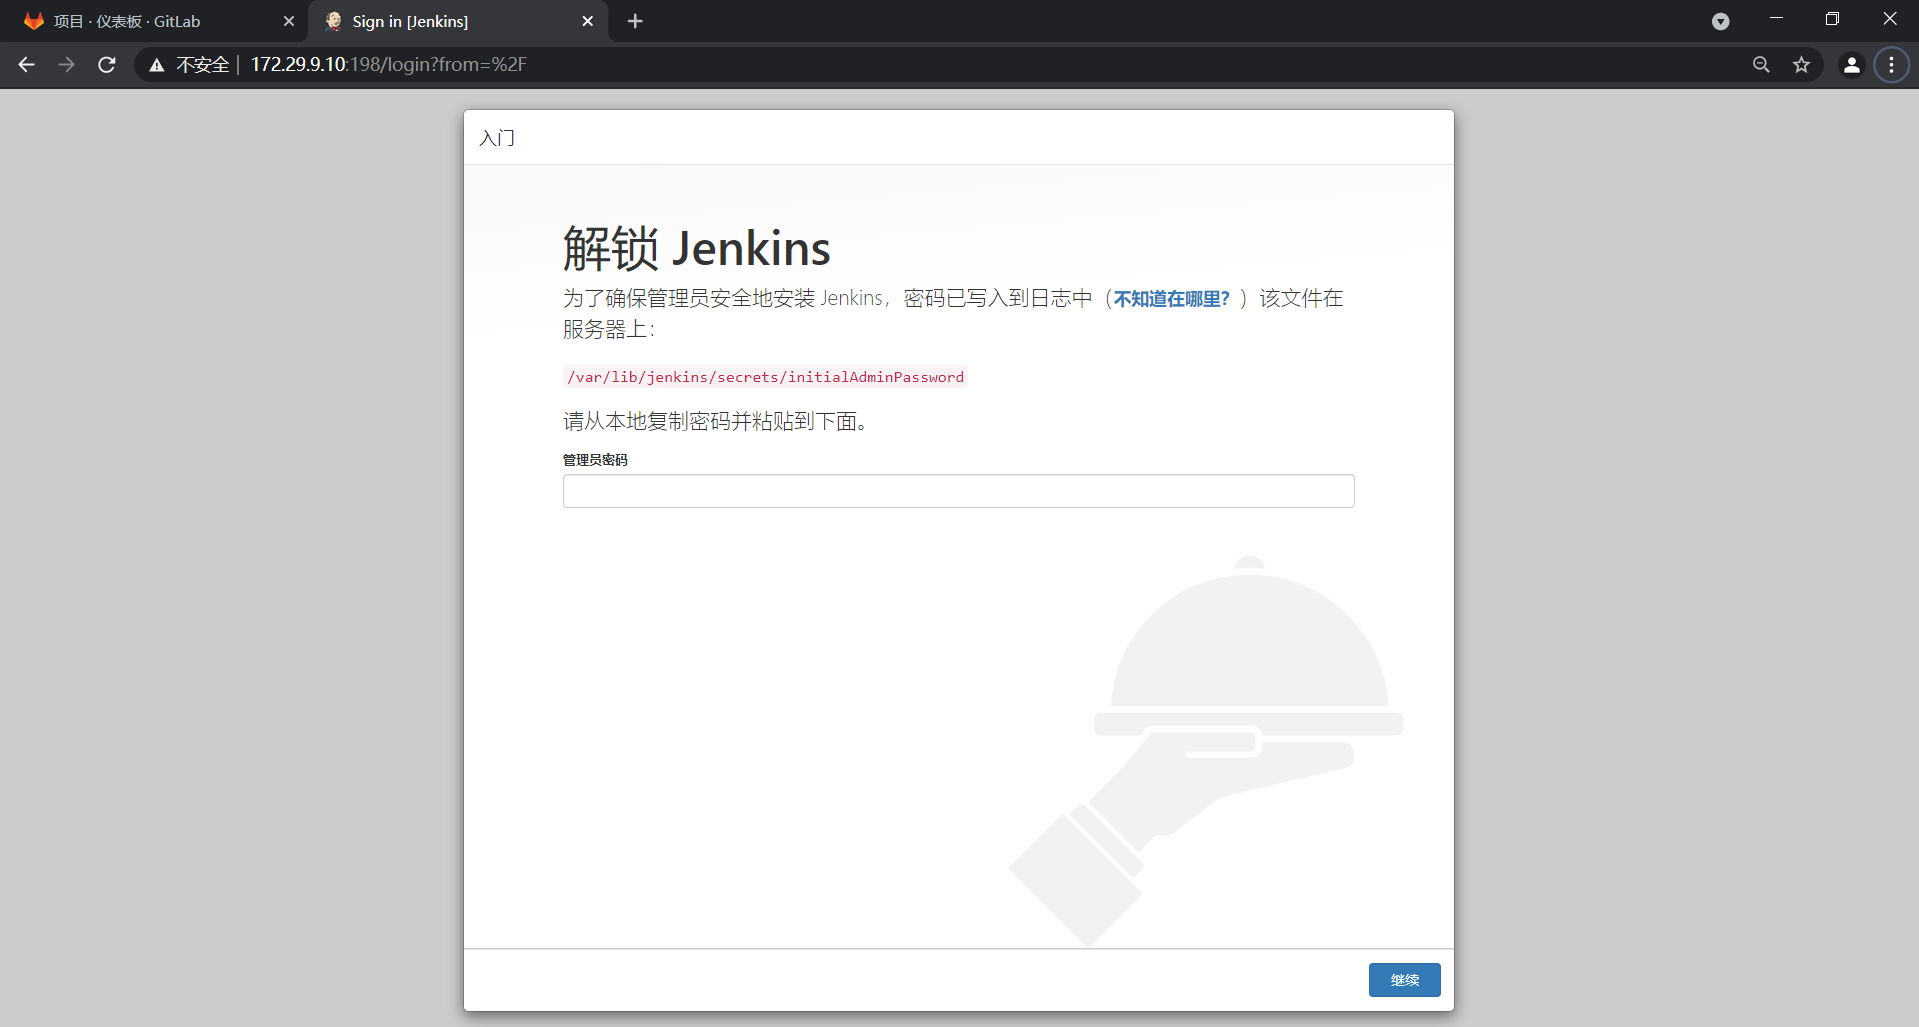Close the GitLab tab
The image size is (1919, 1027).
click(289, 21)
